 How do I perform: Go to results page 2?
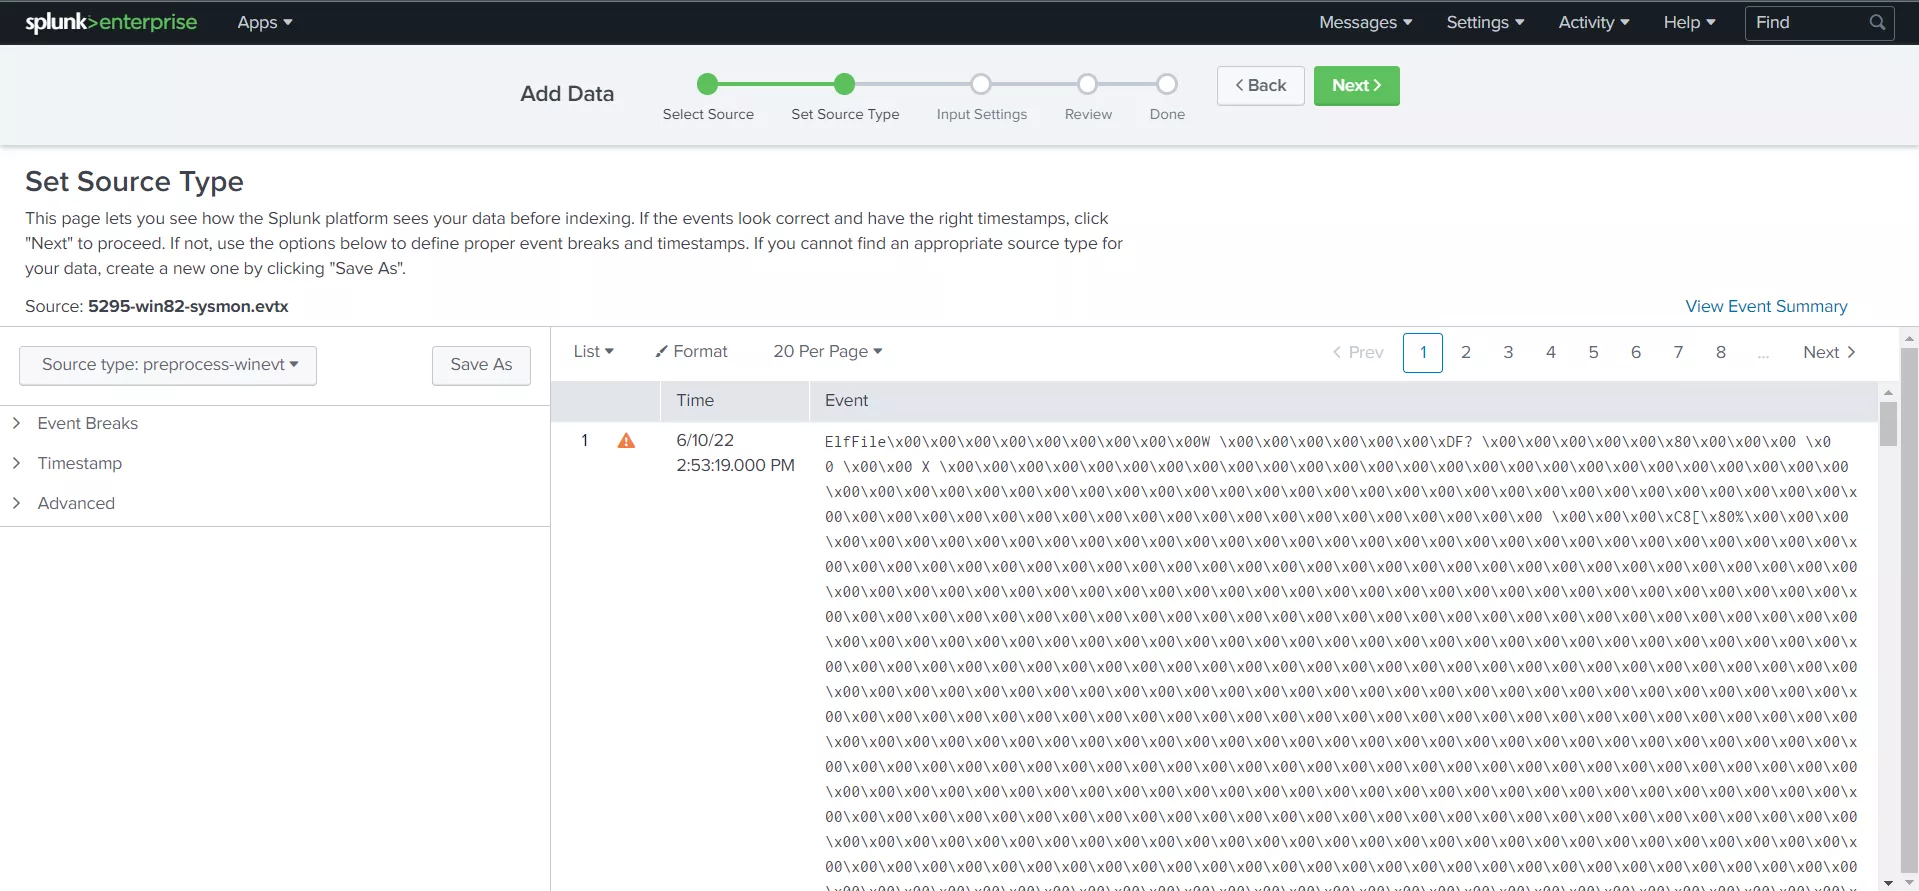pyautogui.click(x=1465, y=352)
